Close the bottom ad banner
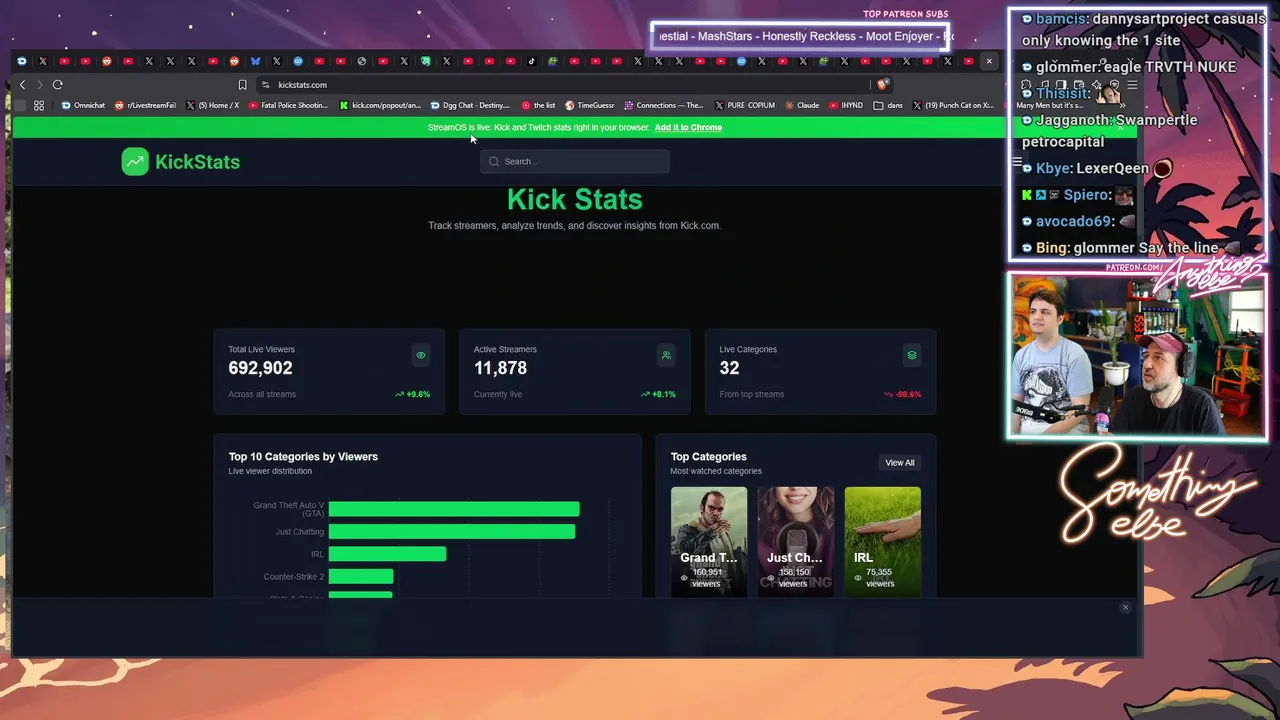Viewport: 1280px width, 720px height. (1125, 607)
